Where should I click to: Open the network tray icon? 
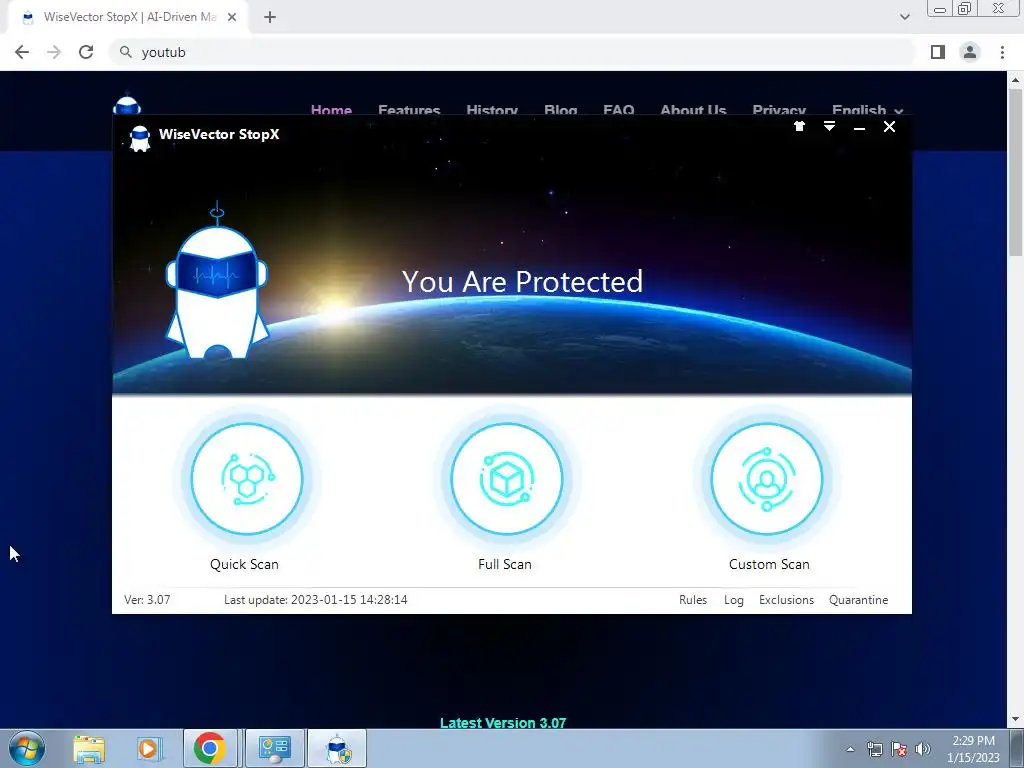874,749
